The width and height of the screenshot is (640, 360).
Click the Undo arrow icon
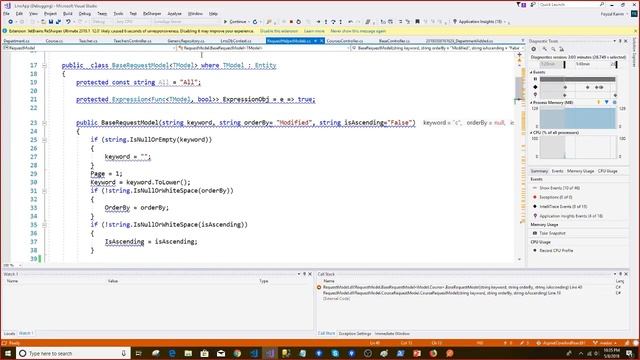pyautogui.click(x=68, y=22)
